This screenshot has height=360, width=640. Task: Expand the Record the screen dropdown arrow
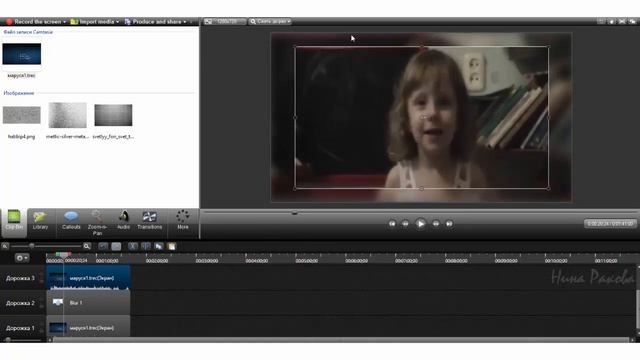pyautogui.click(x=64, y=22)
